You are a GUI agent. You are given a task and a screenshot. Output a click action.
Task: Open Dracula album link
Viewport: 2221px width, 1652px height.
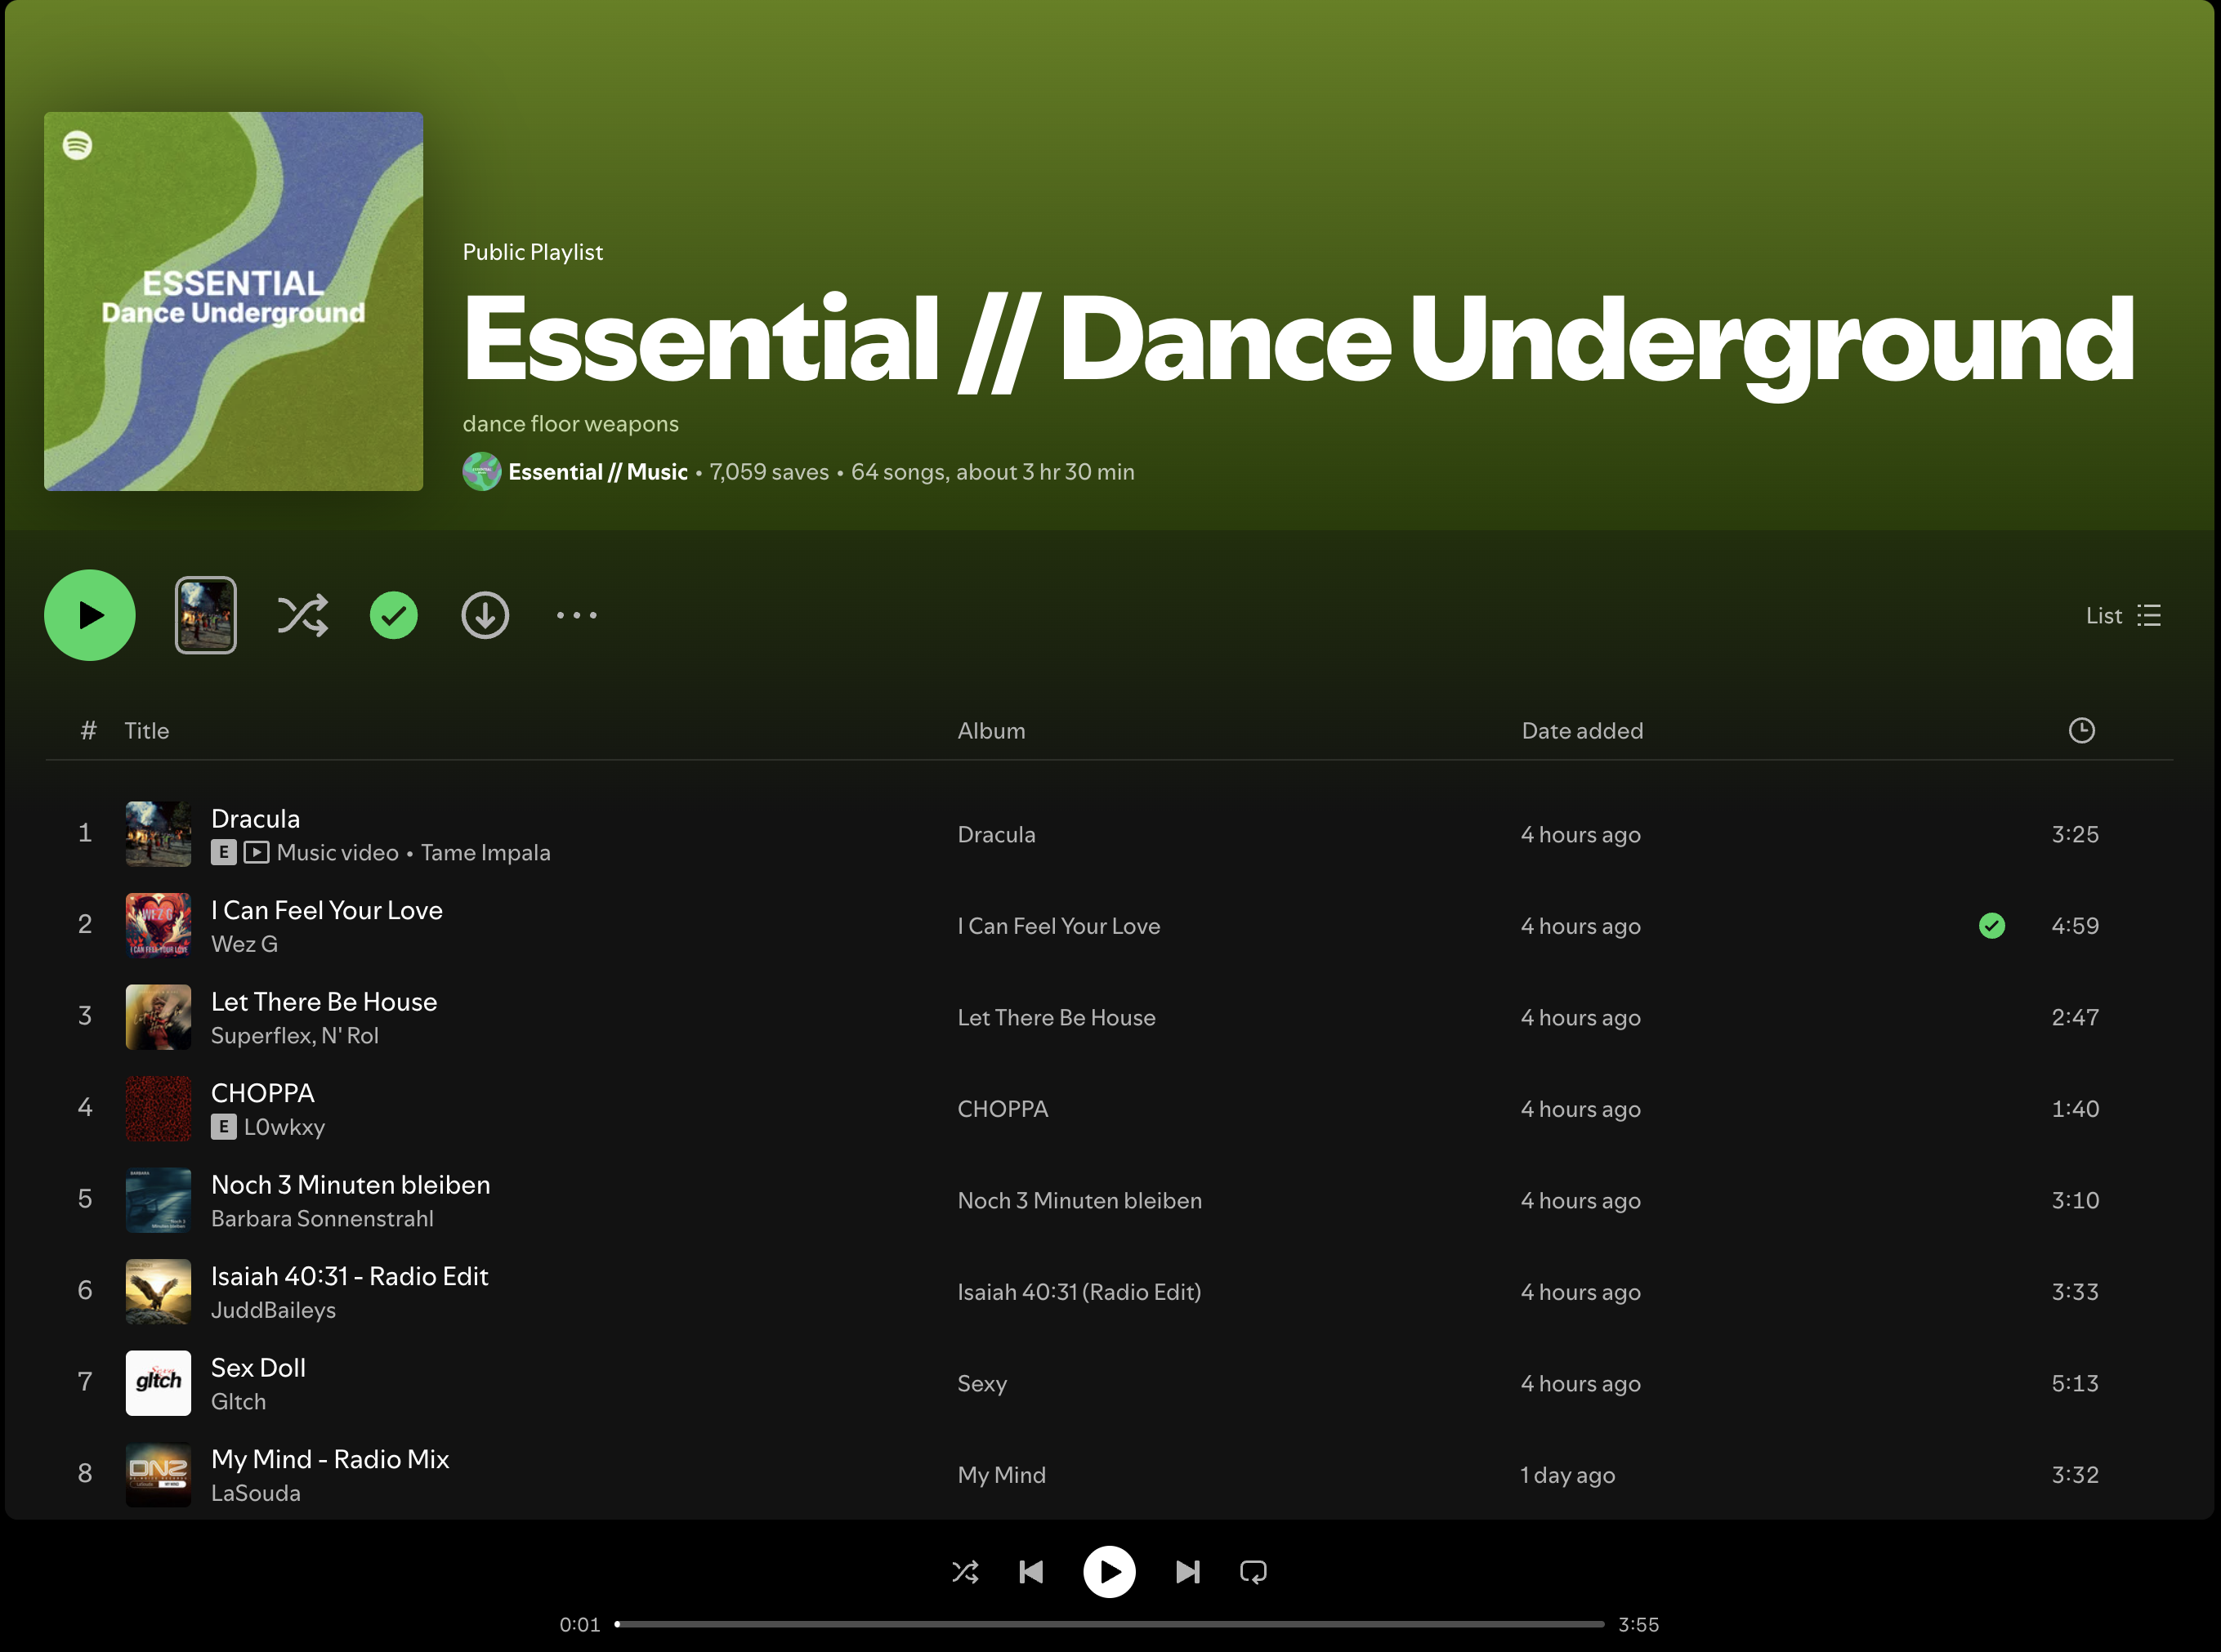pyautogui.click(x=996, y=834)
